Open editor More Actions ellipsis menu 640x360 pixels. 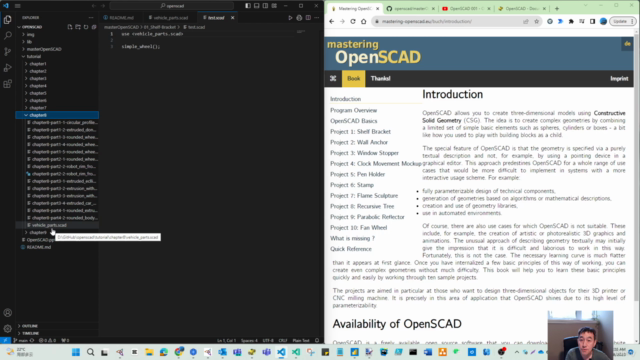(x=317, y=18)
